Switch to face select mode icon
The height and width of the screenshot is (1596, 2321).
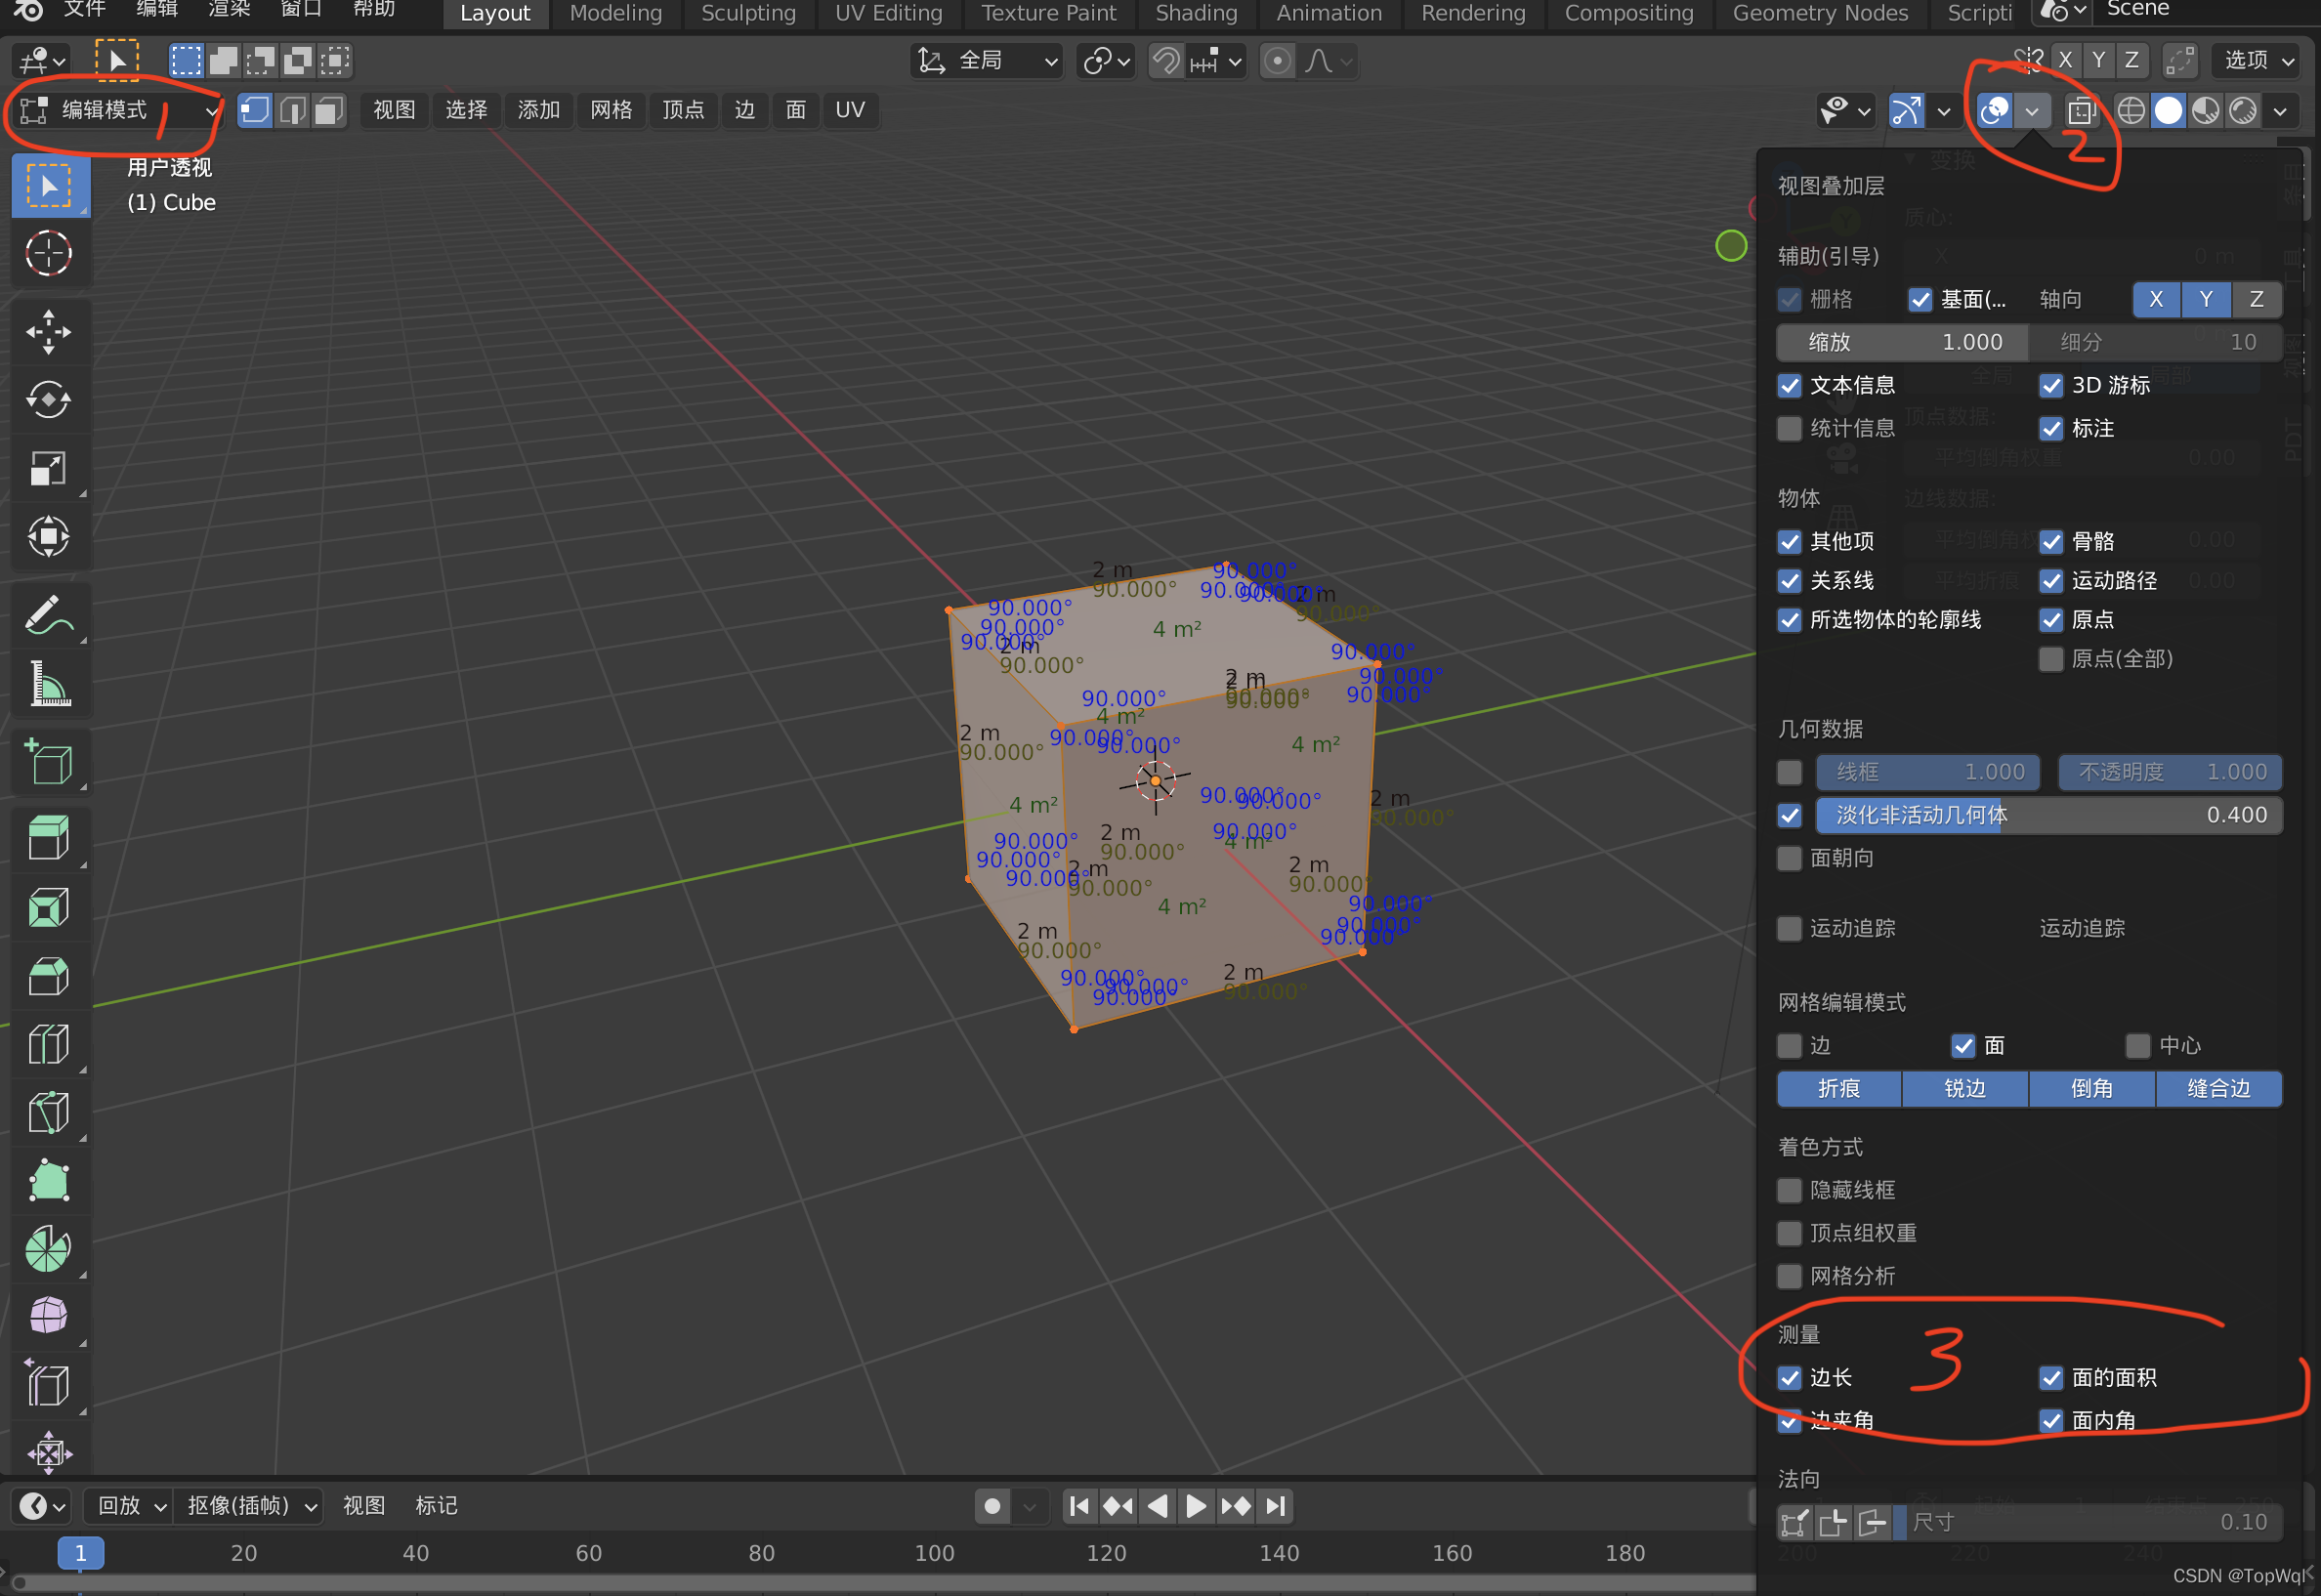pyautogui.click(x=328, y=110)
